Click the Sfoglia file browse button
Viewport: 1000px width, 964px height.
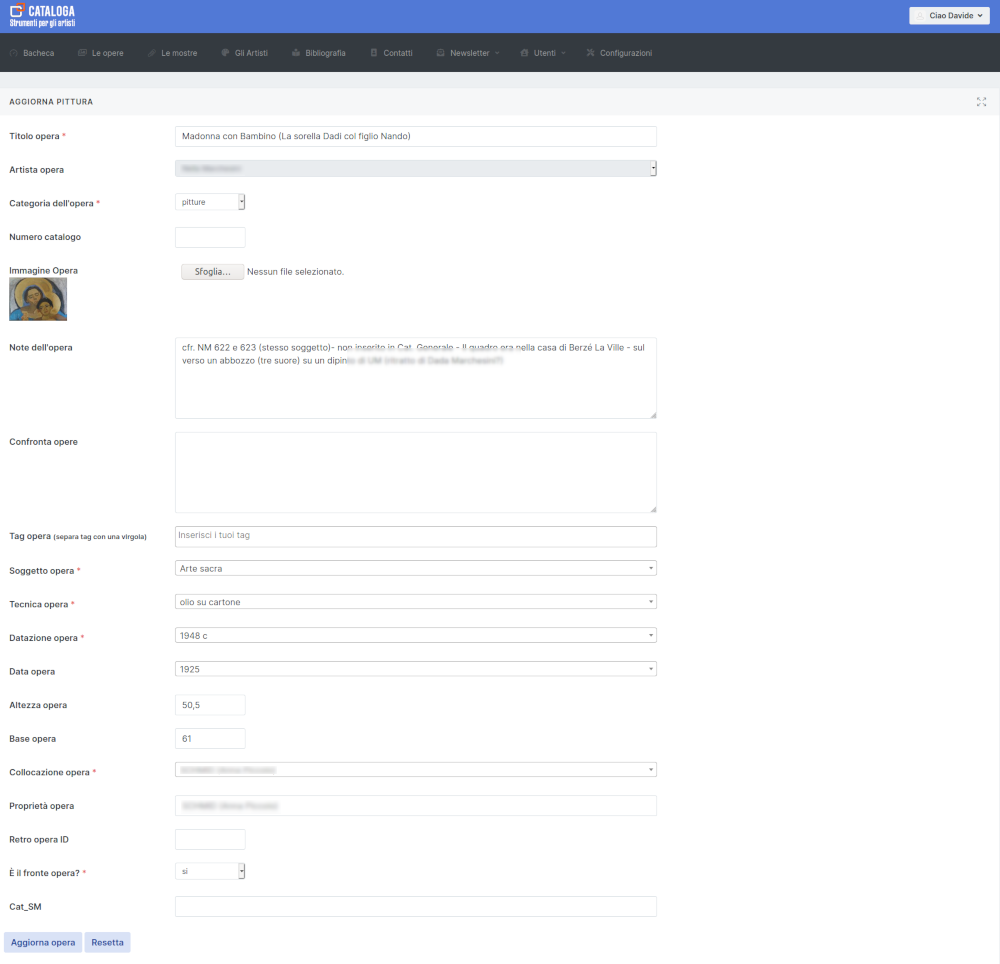pyautogui.click(x=212, y=272)
